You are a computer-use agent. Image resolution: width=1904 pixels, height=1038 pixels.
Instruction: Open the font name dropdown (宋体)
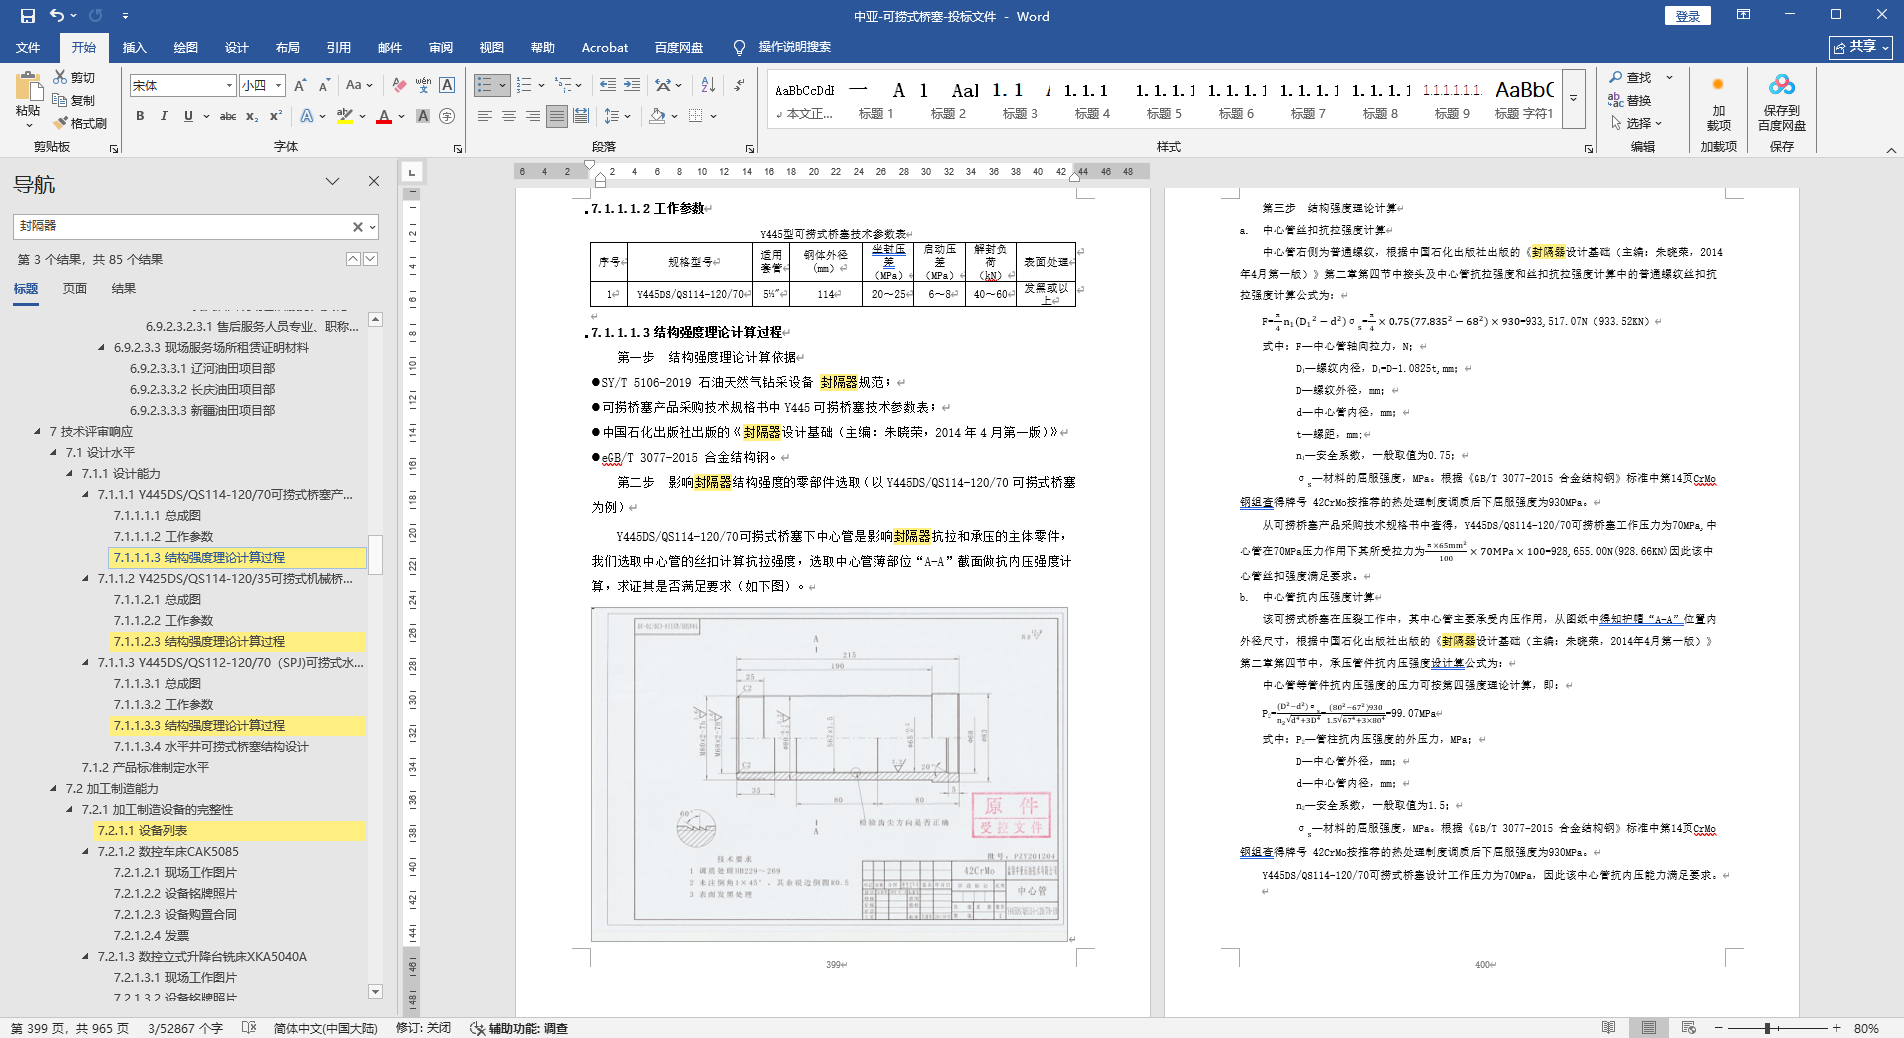[x=229, y=86]
